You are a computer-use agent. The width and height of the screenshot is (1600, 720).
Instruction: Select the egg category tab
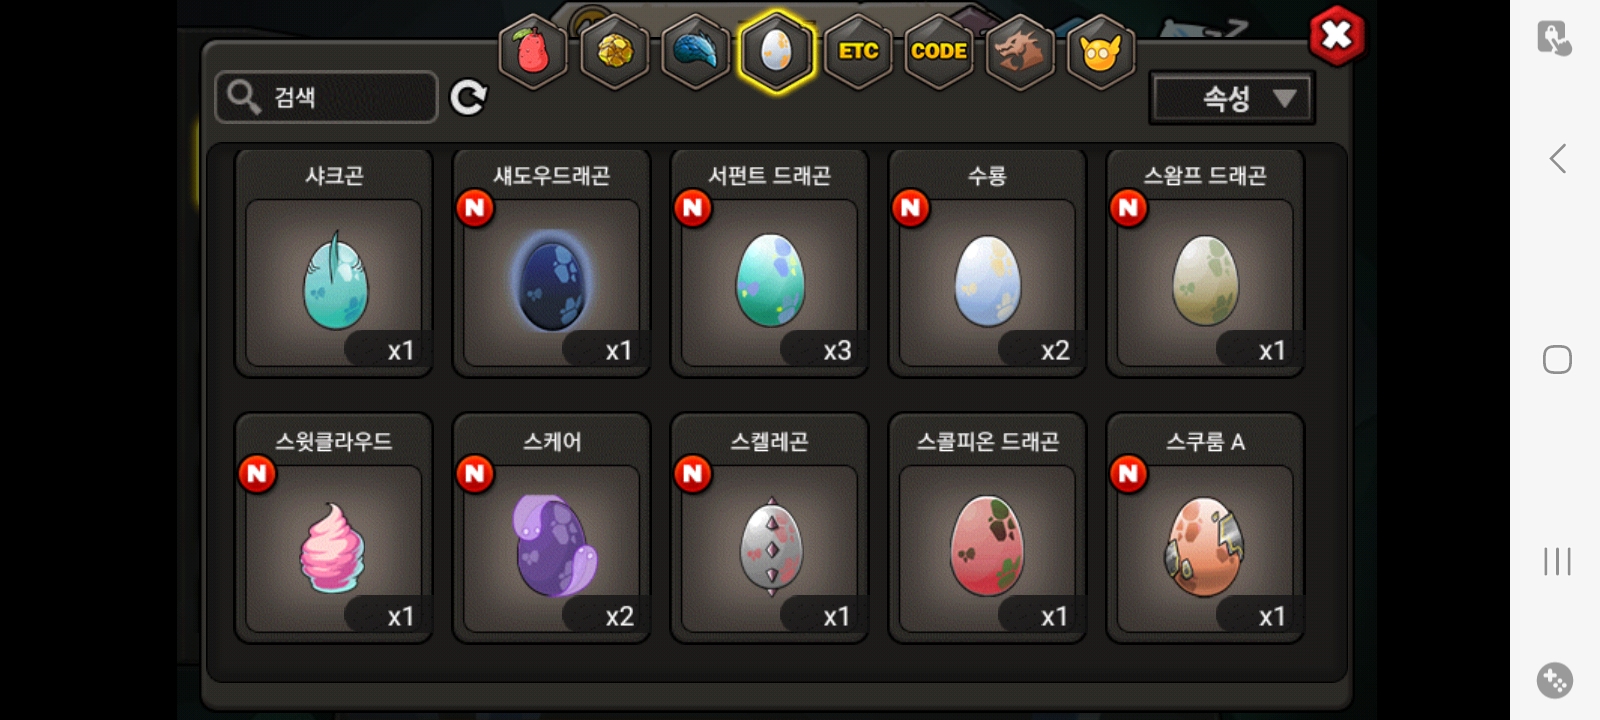pos(777,51)
